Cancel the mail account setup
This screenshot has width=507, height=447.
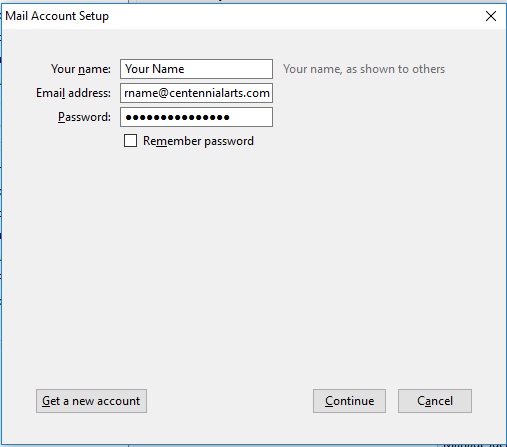tap(435, 401)
